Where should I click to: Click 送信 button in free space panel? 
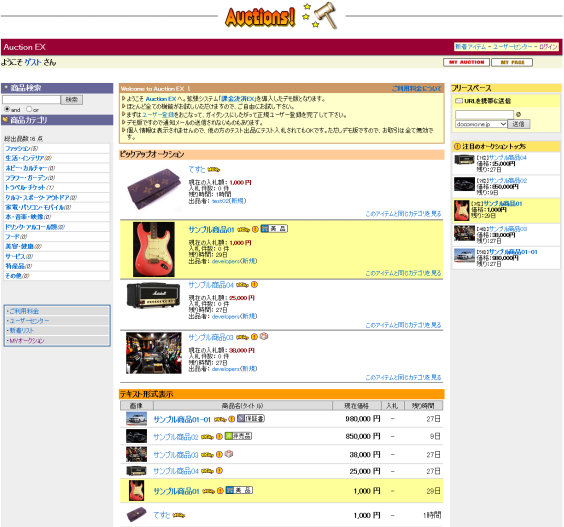(518, 124)
